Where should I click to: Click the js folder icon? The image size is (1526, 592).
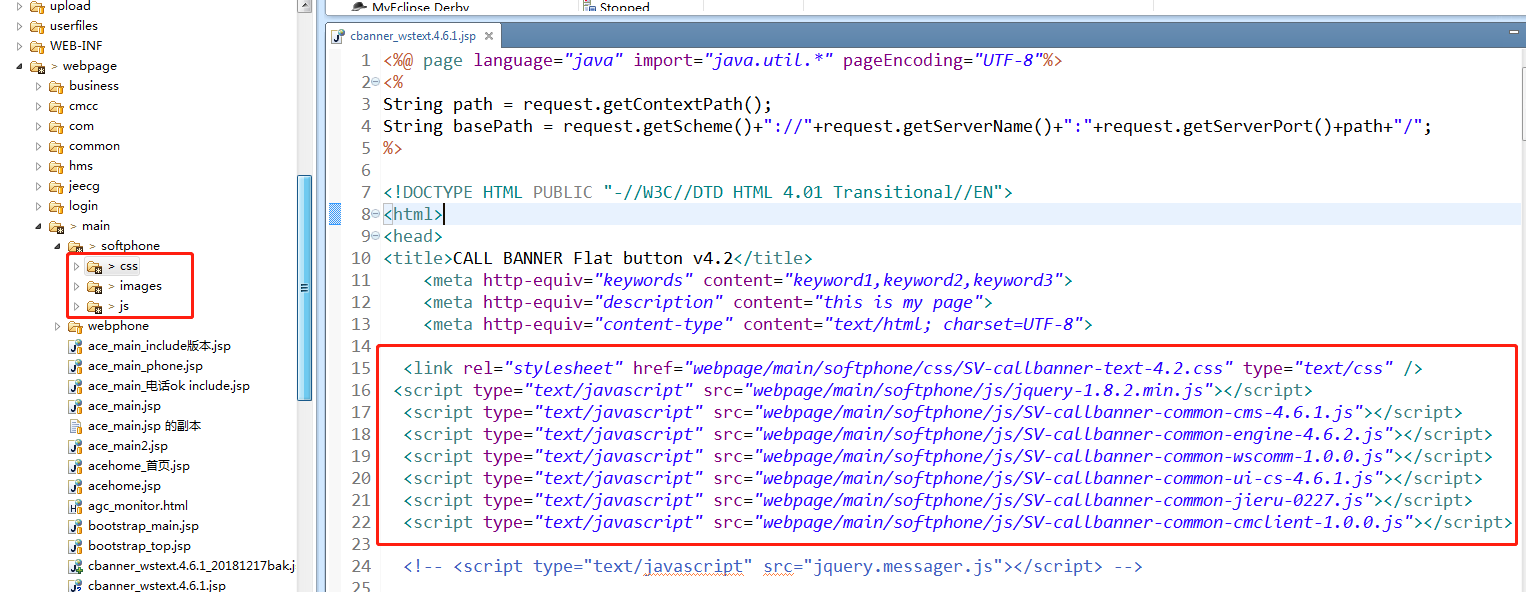click(94, 306)
